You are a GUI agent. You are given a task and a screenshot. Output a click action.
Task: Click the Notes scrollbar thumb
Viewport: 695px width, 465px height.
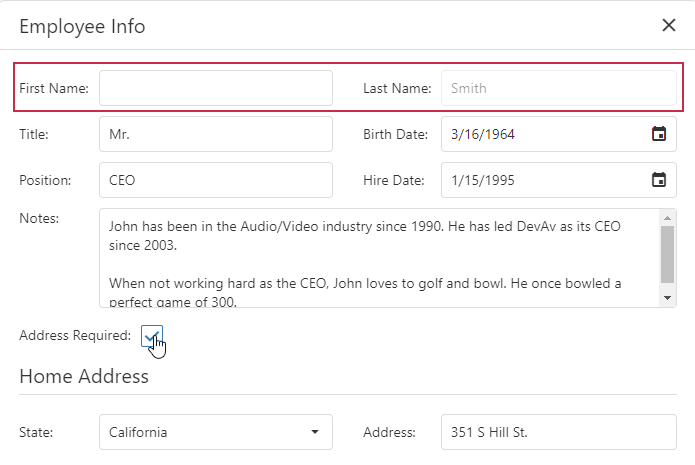pos(668,253)
